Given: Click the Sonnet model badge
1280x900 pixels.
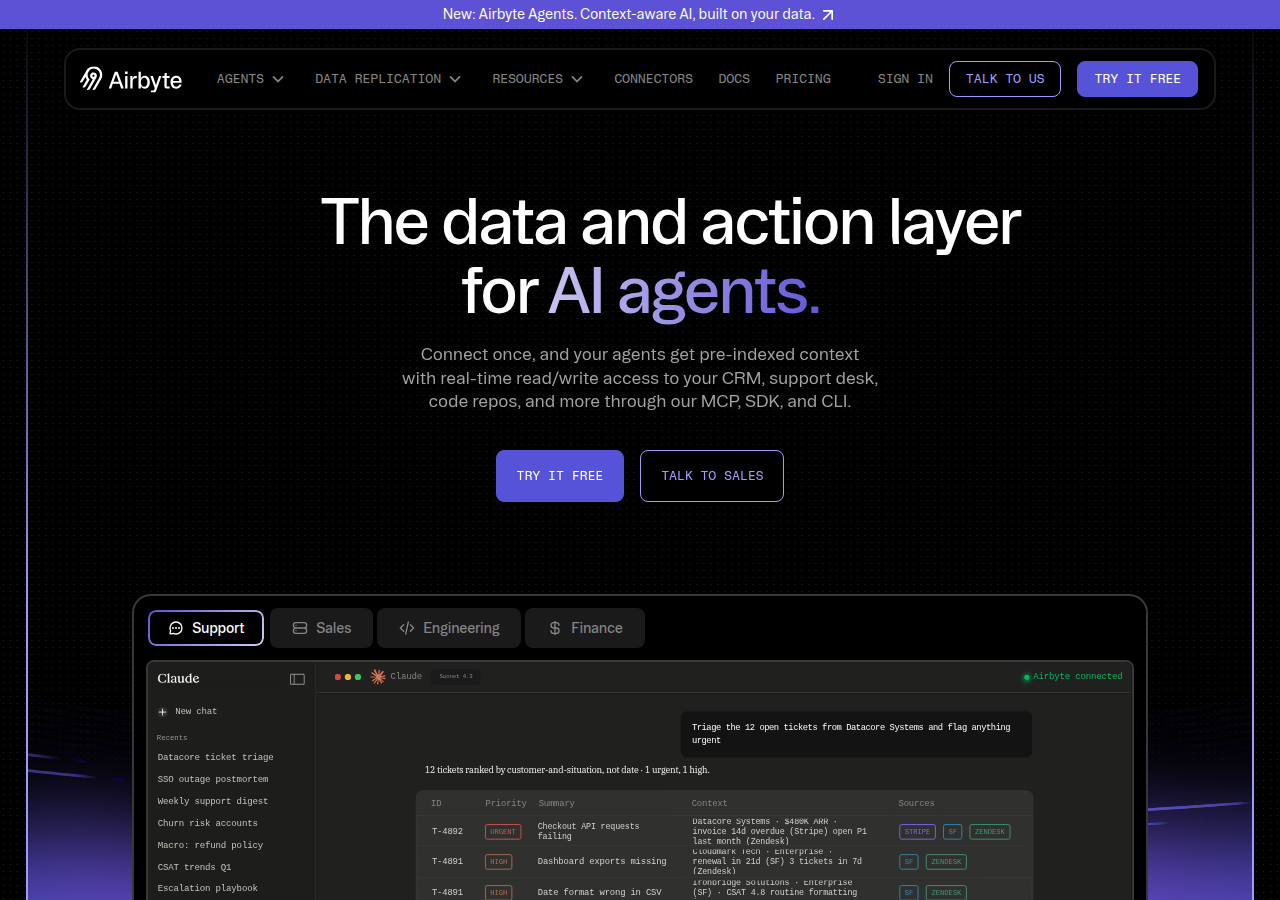Looking at the screenshot, I should [x=456, y=677].
